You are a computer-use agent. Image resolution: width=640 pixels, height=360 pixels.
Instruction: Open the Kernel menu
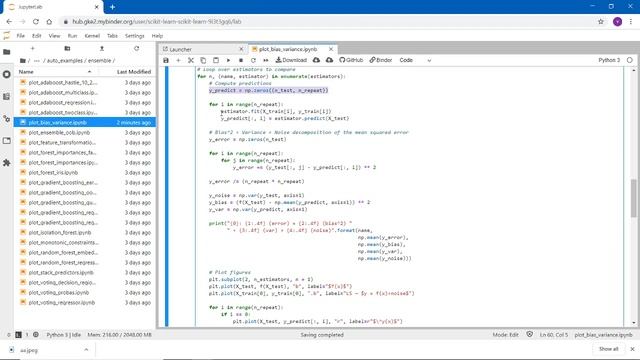pyautogui.click(x=92, y=36)
